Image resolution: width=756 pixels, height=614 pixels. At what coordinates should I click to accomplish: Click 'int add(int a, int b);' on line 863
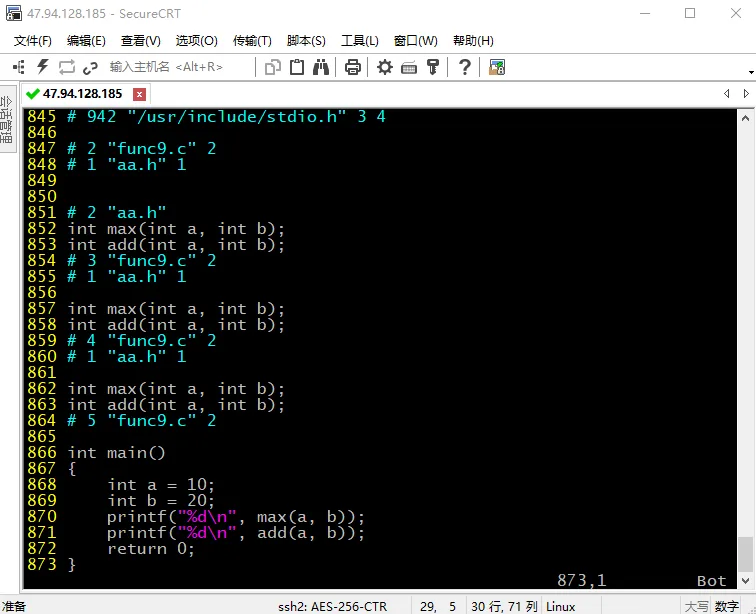[176, 405]
